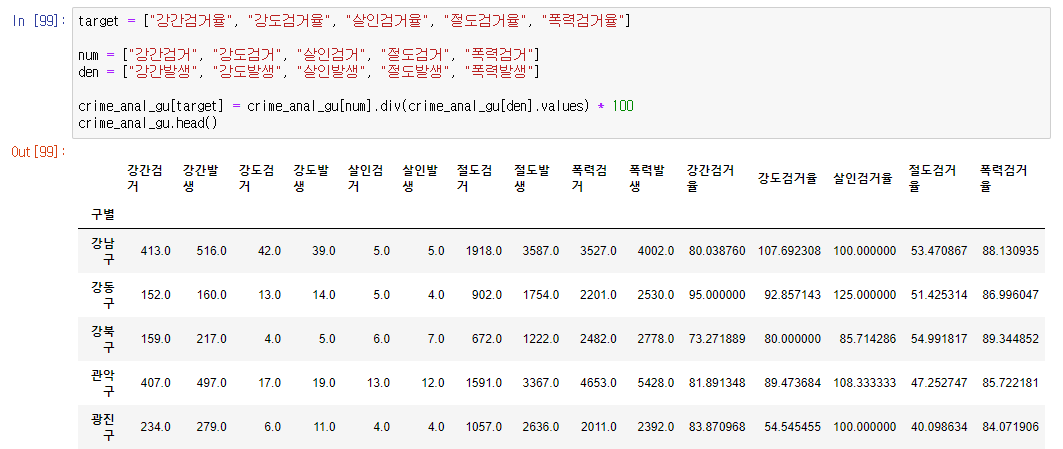The width and height of the screenshot is (1063, 449).
Task: Click the 살인발생 column header
Action: tap(420, 178)
